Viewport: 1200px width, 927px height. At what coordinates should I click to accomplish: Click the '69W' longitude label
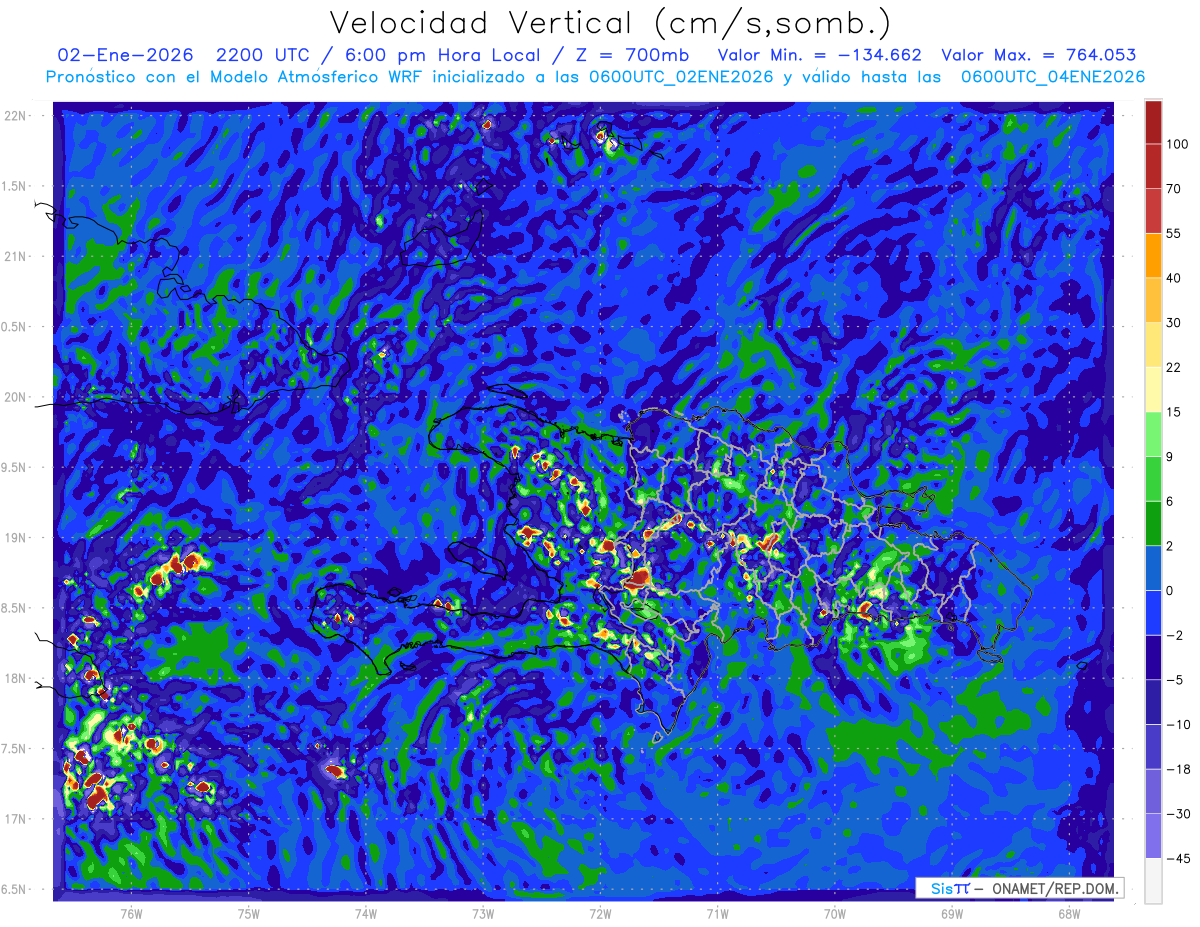[952, 913]
